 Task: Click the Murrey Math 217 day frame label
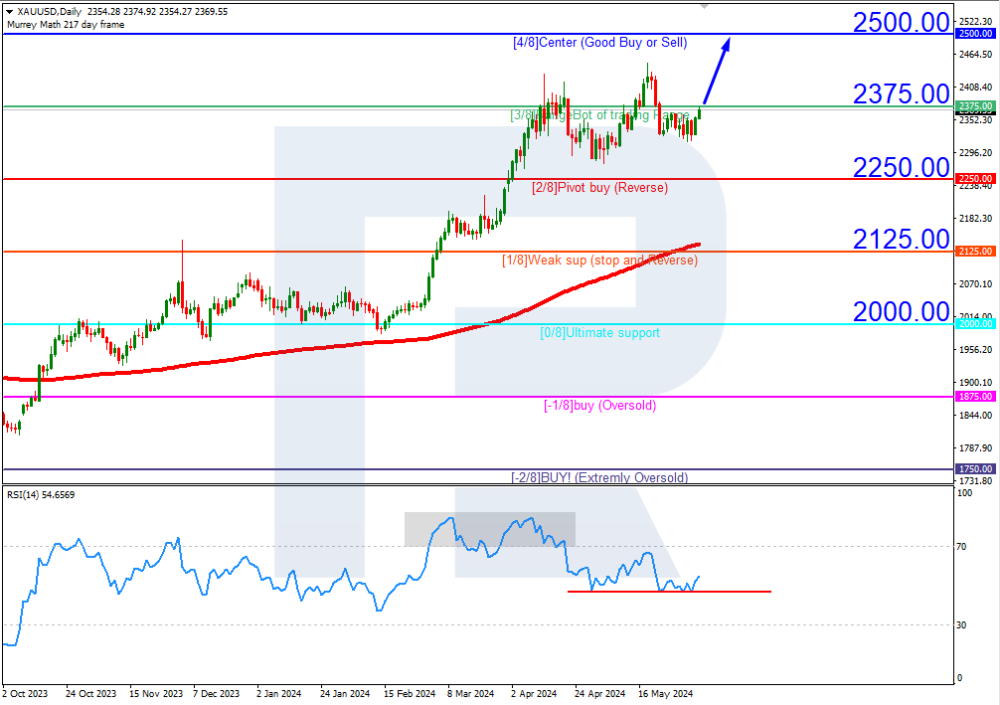65,24
